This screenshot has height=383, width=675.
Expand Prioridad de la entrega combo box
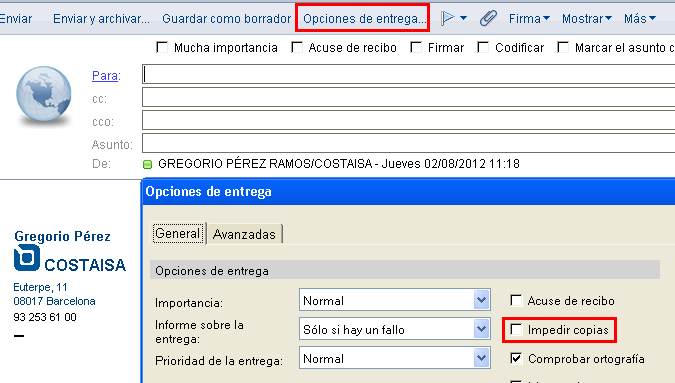[482, 358]
